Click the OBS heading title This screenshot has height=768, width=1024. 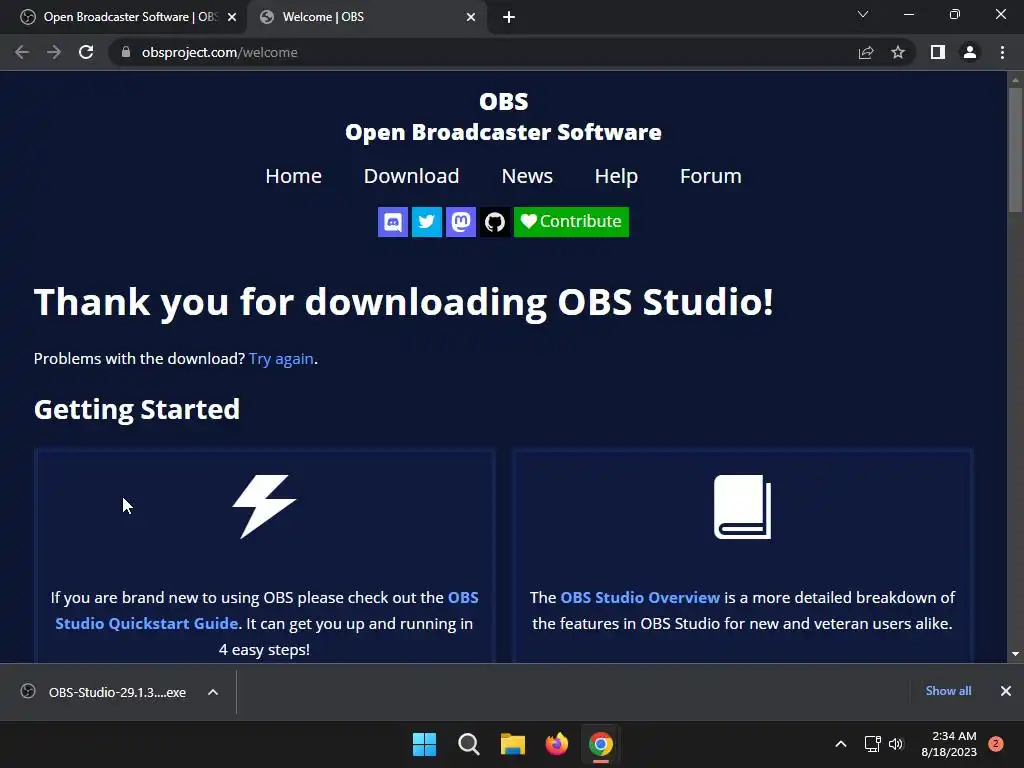point(504,102)
